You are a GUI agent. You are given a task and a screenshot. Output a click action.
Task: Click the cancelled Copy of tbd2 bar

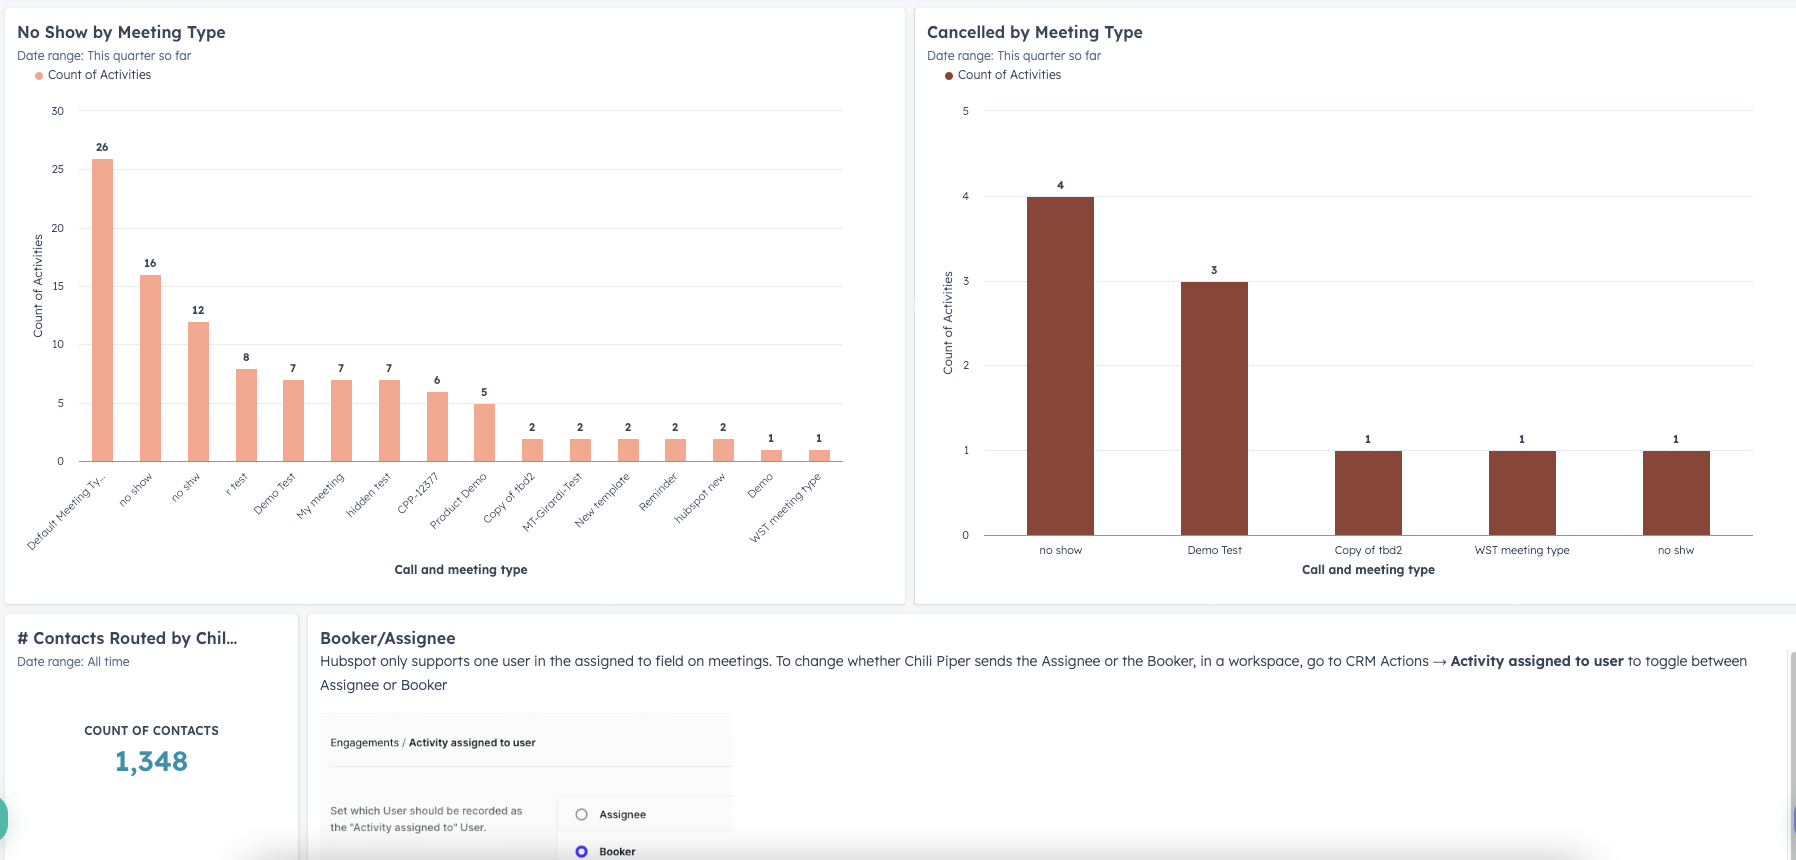(1368, 493)
